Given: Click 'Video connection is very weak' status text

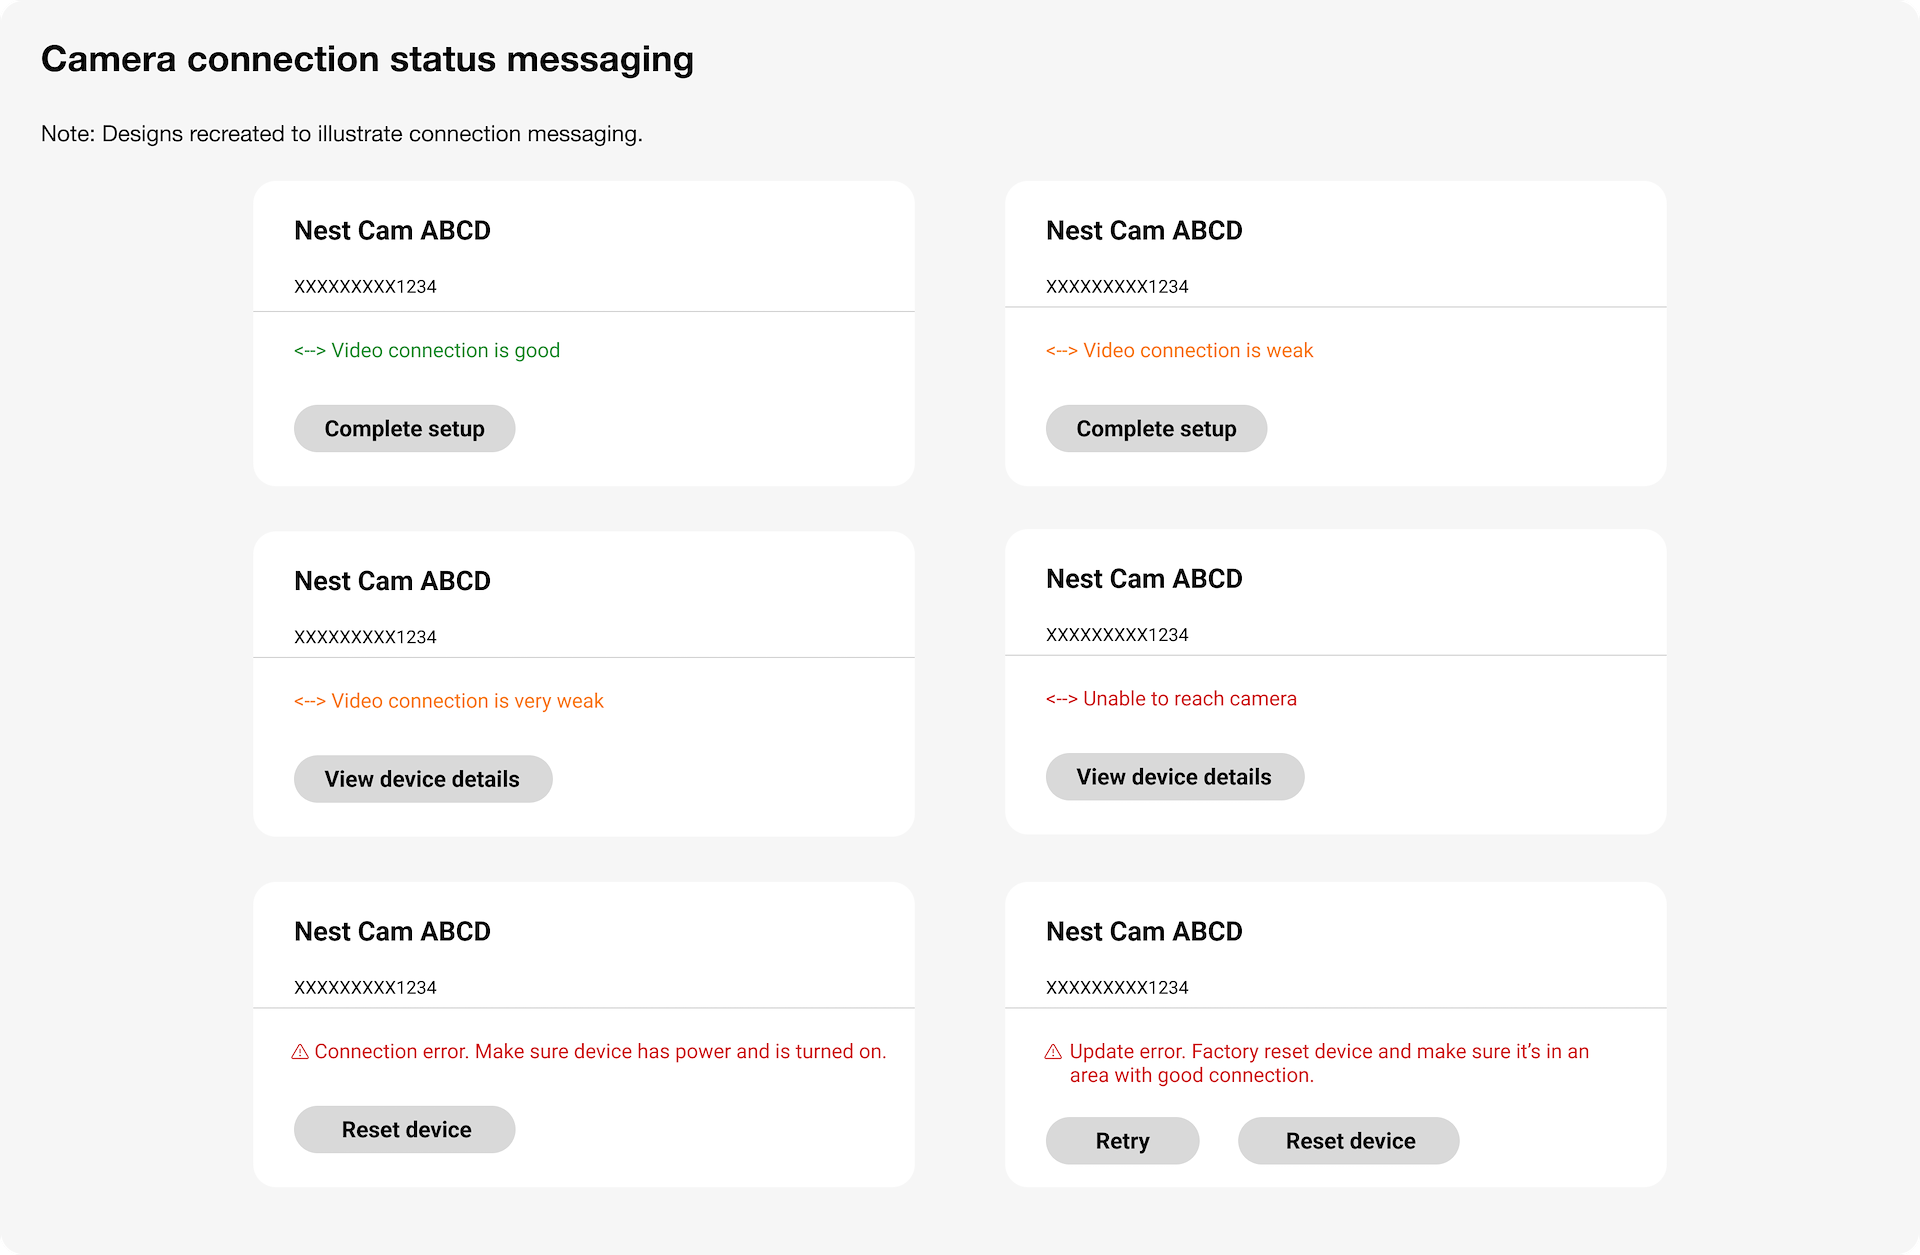Looking at the screenshot, I should (468, 701).
